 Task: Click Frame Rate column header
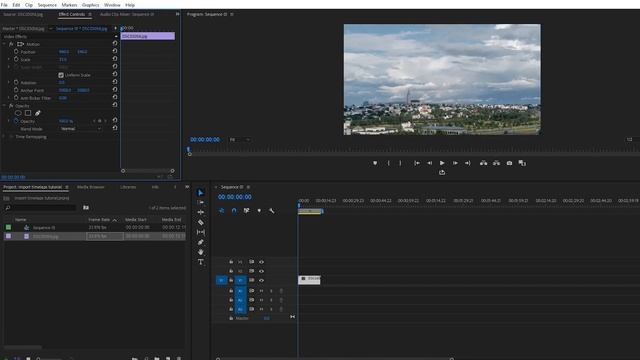(x=99, y=220)
